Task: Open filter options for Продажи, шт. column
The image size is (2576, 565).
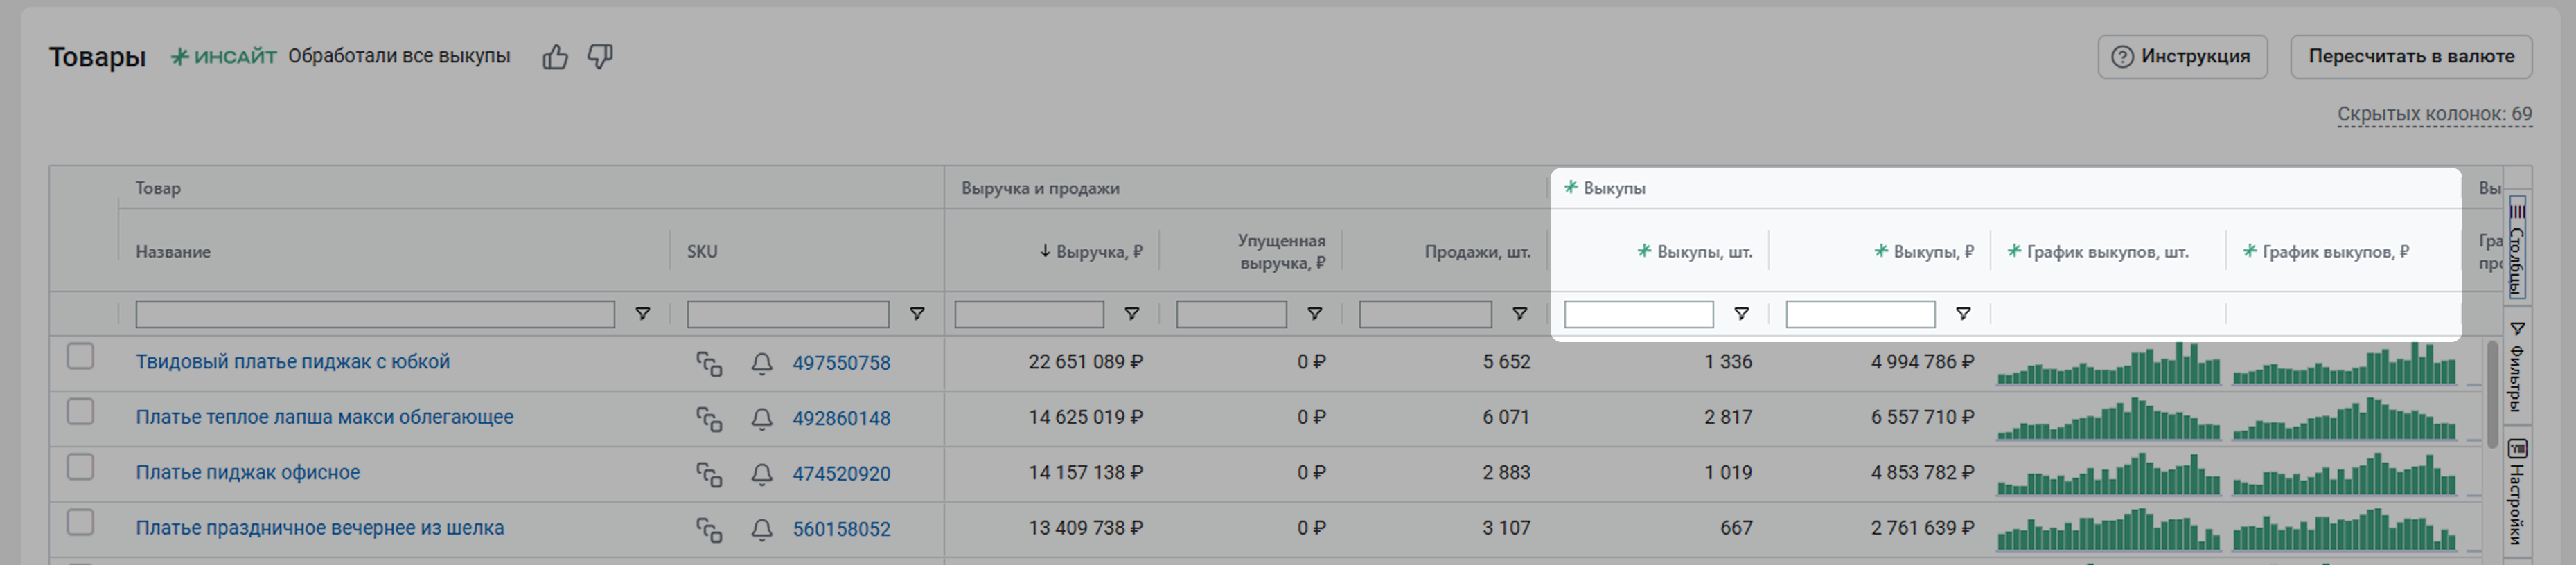Action: 1519,314
